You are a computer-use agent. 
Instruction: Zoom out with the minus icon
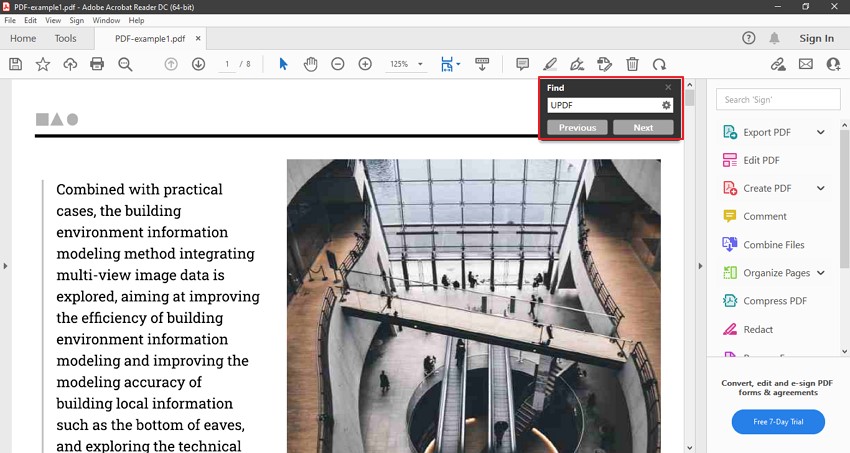(x=338, y=64)
